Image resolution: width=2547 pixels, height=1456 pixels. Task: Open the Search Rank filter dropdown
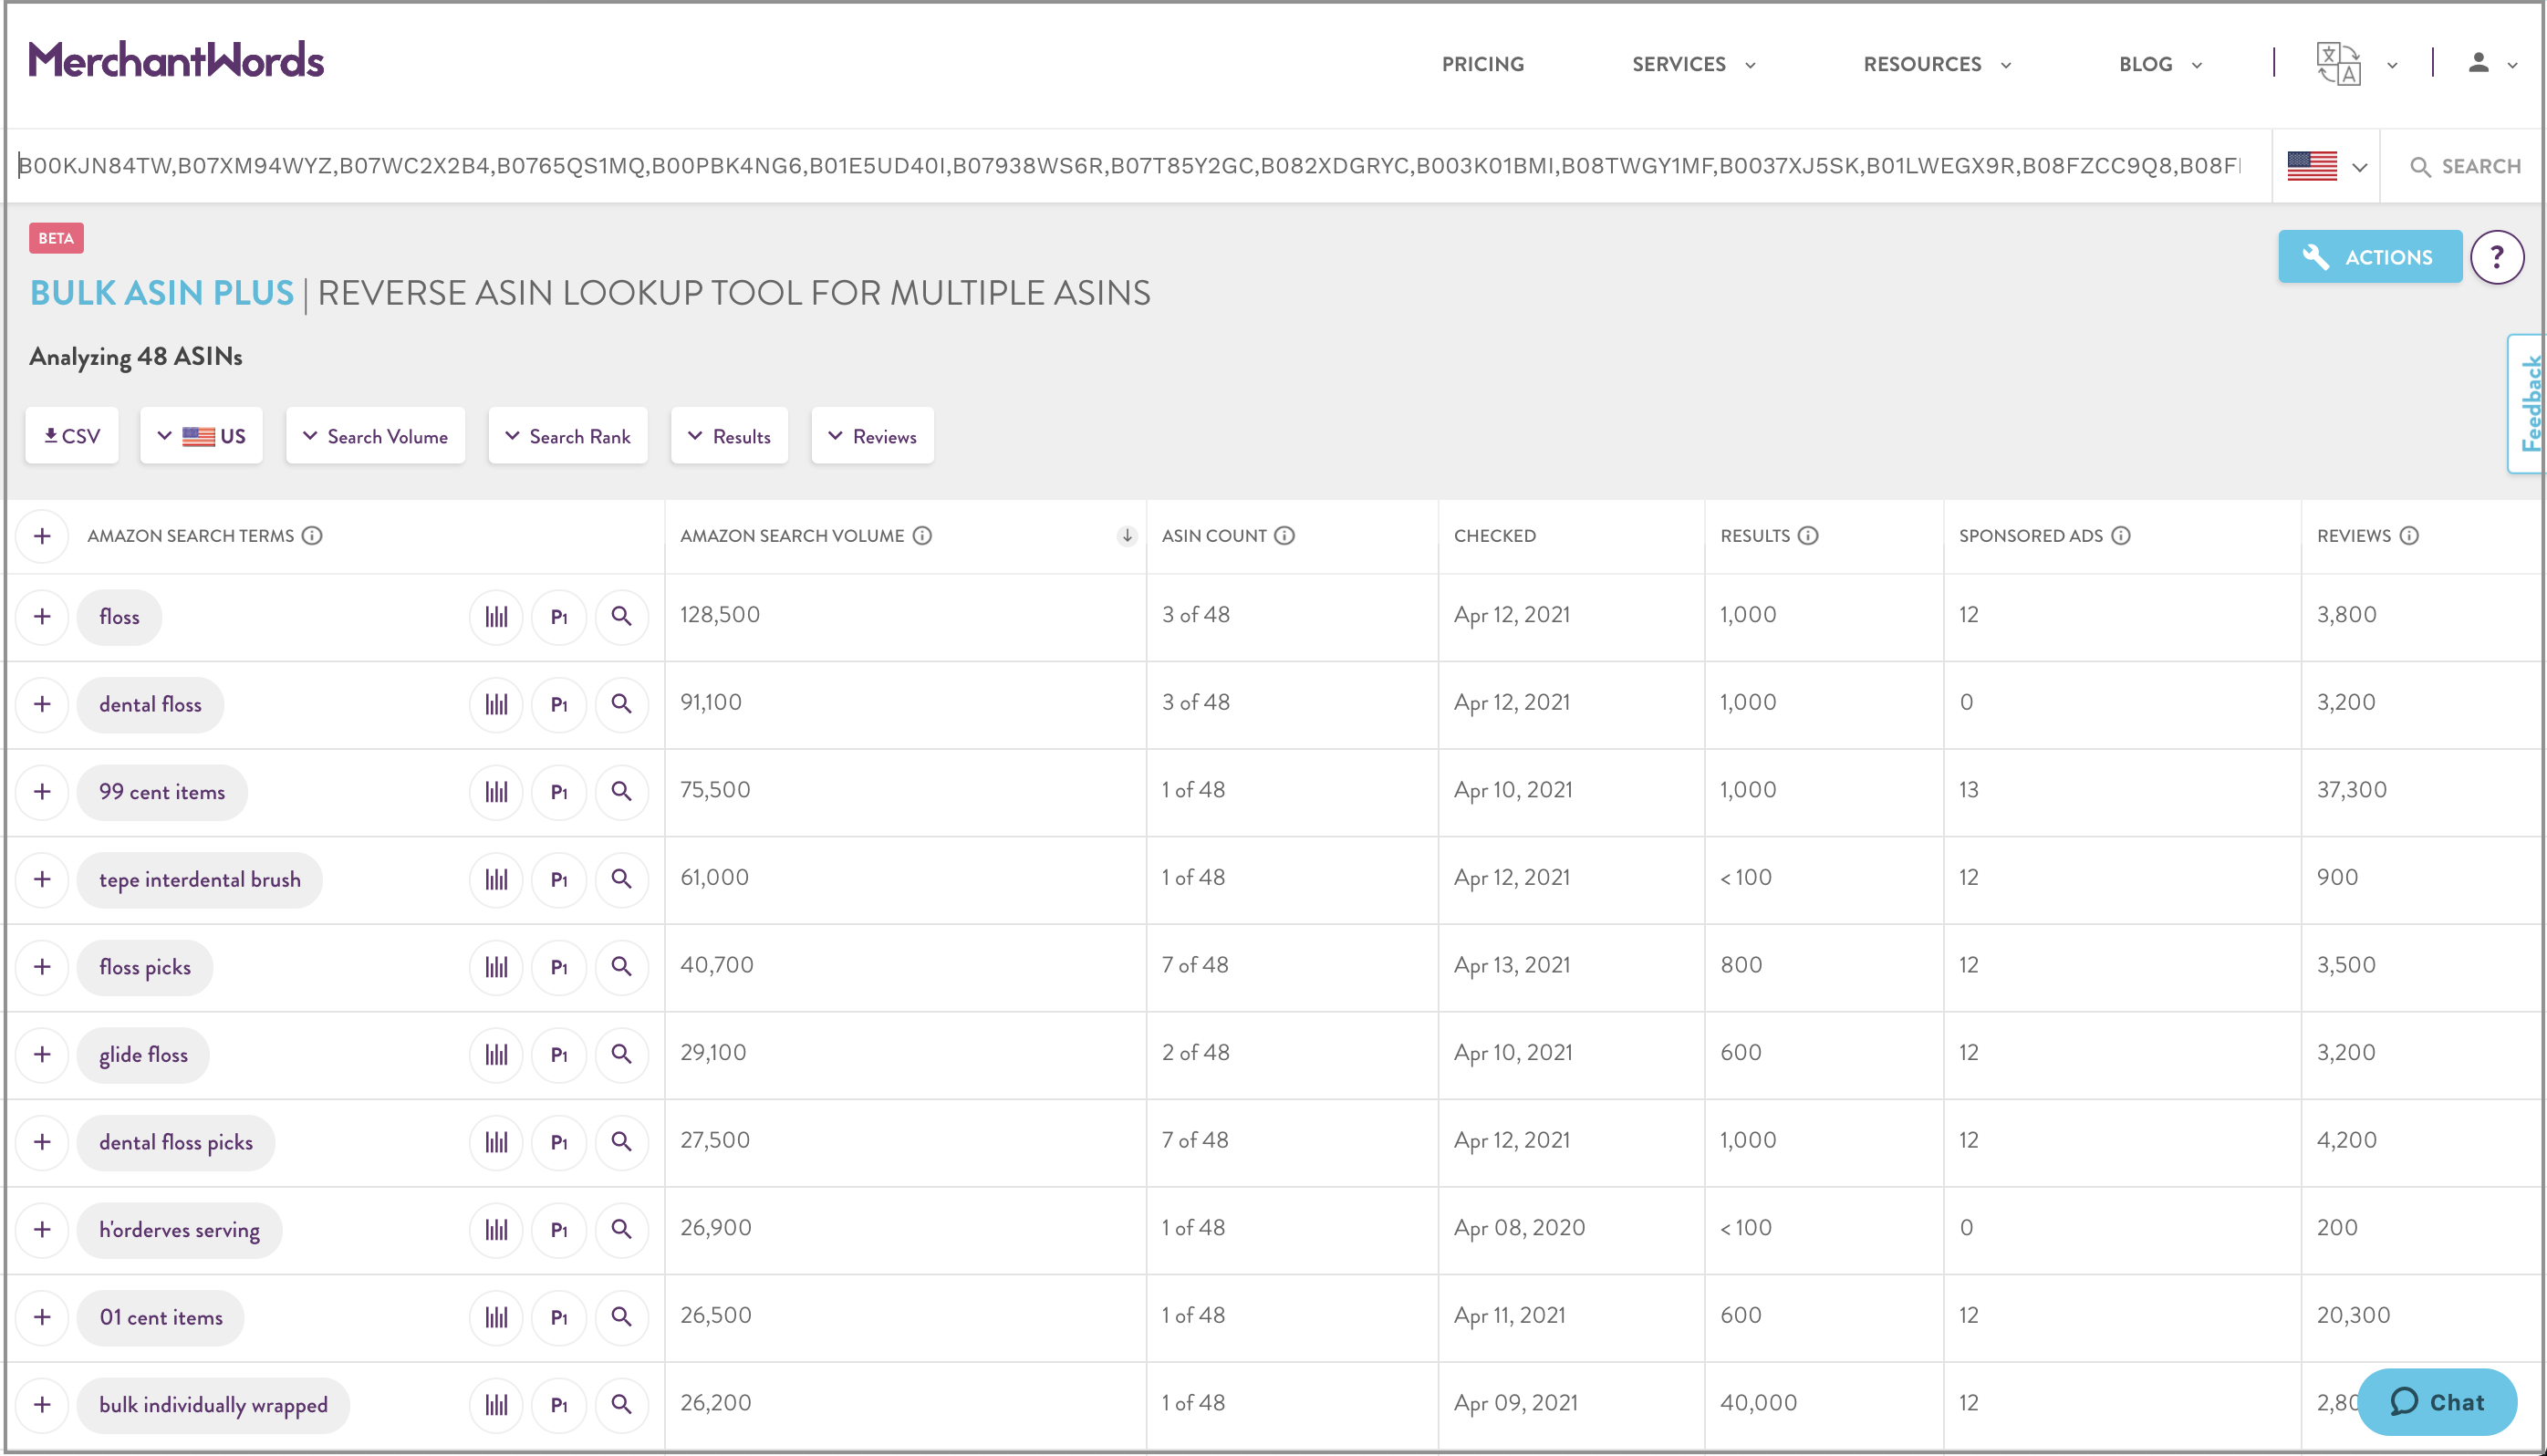567,436
